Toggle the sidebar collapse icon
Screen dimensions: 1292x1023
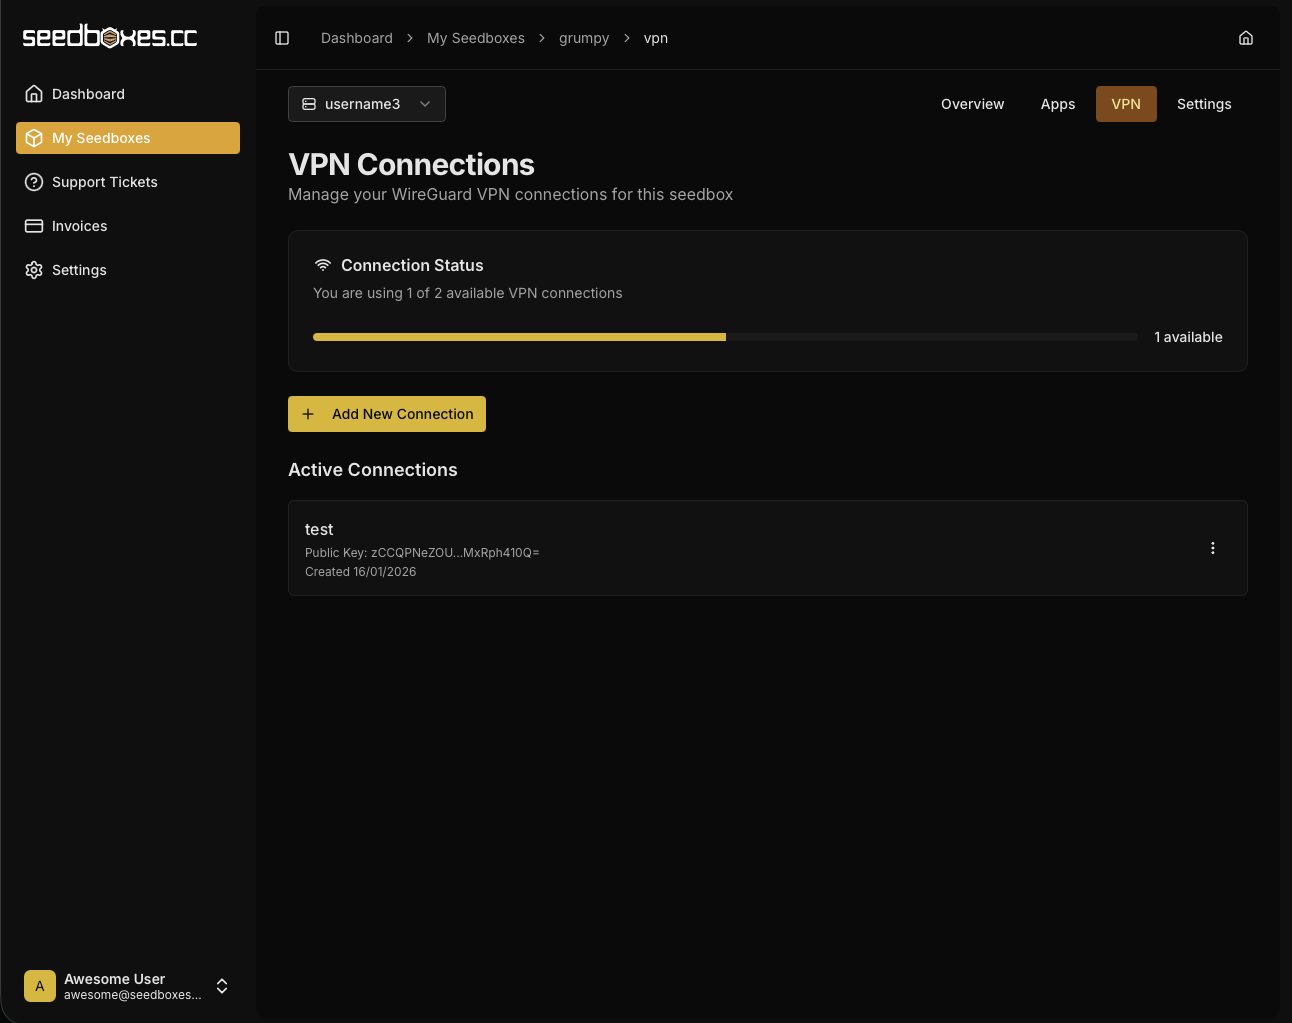[x=281, y=37]
